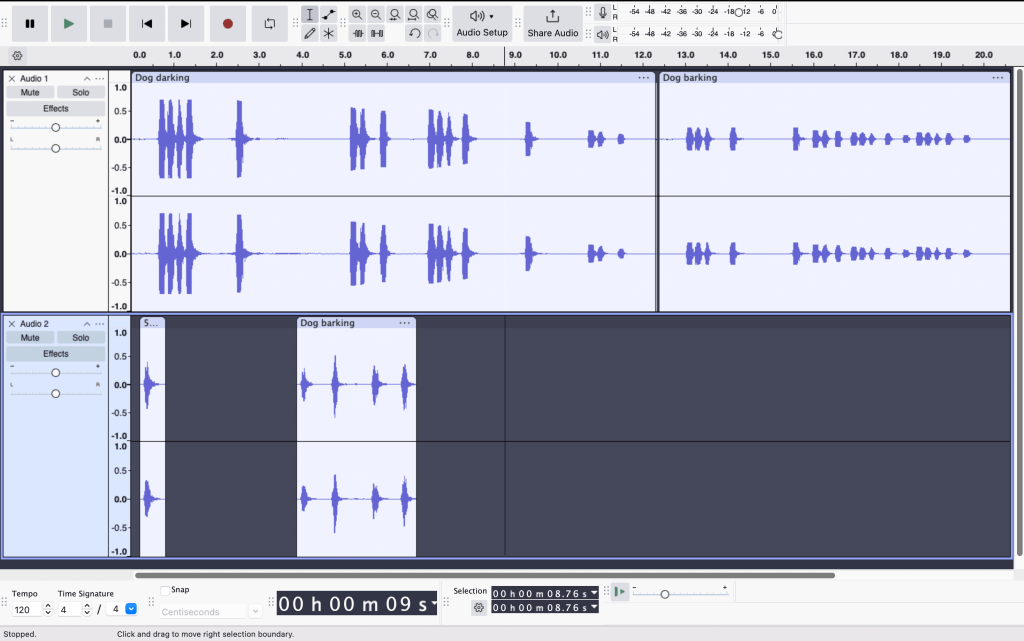Adjust the playback speed slider
The height and width of the screenshot is (641, 1024).
click(664, 594)
